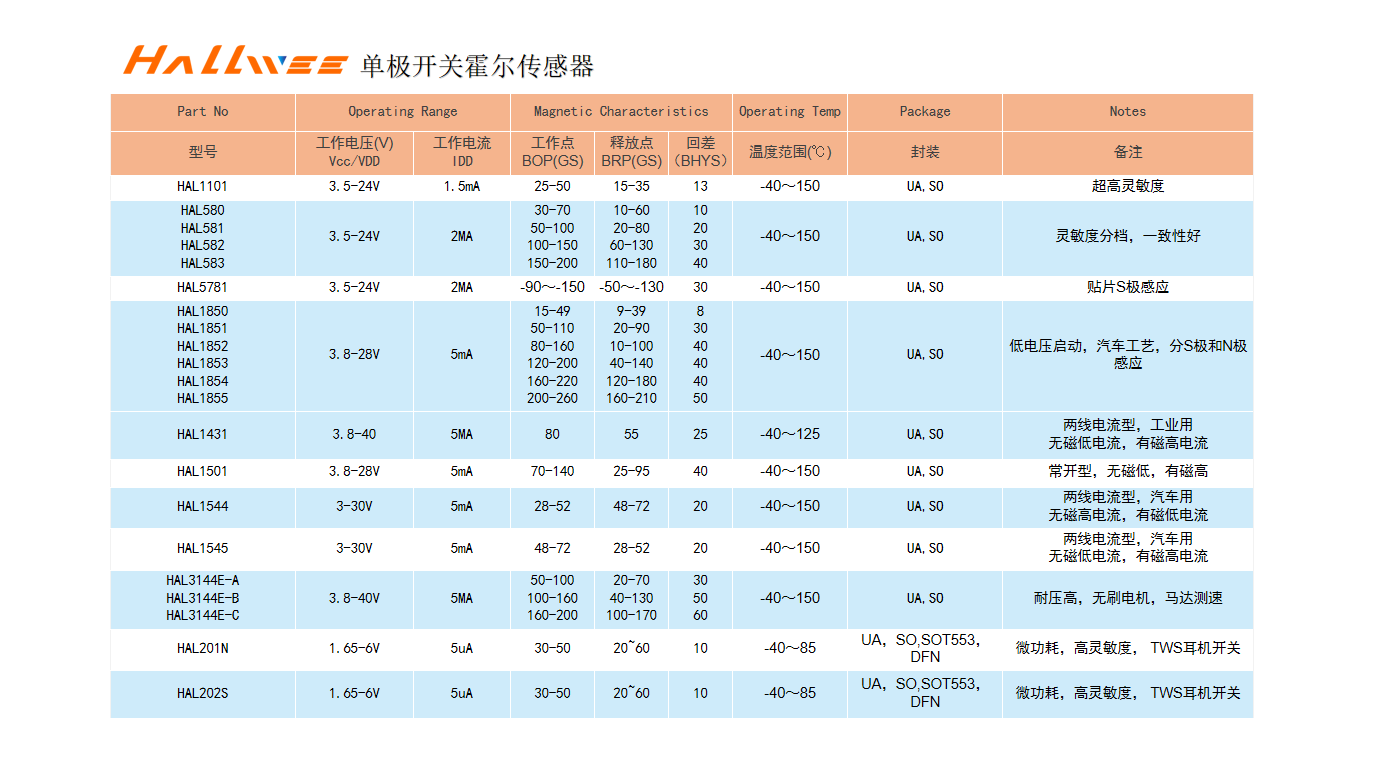
Task: Select part number HAL580
Action: 203,211
